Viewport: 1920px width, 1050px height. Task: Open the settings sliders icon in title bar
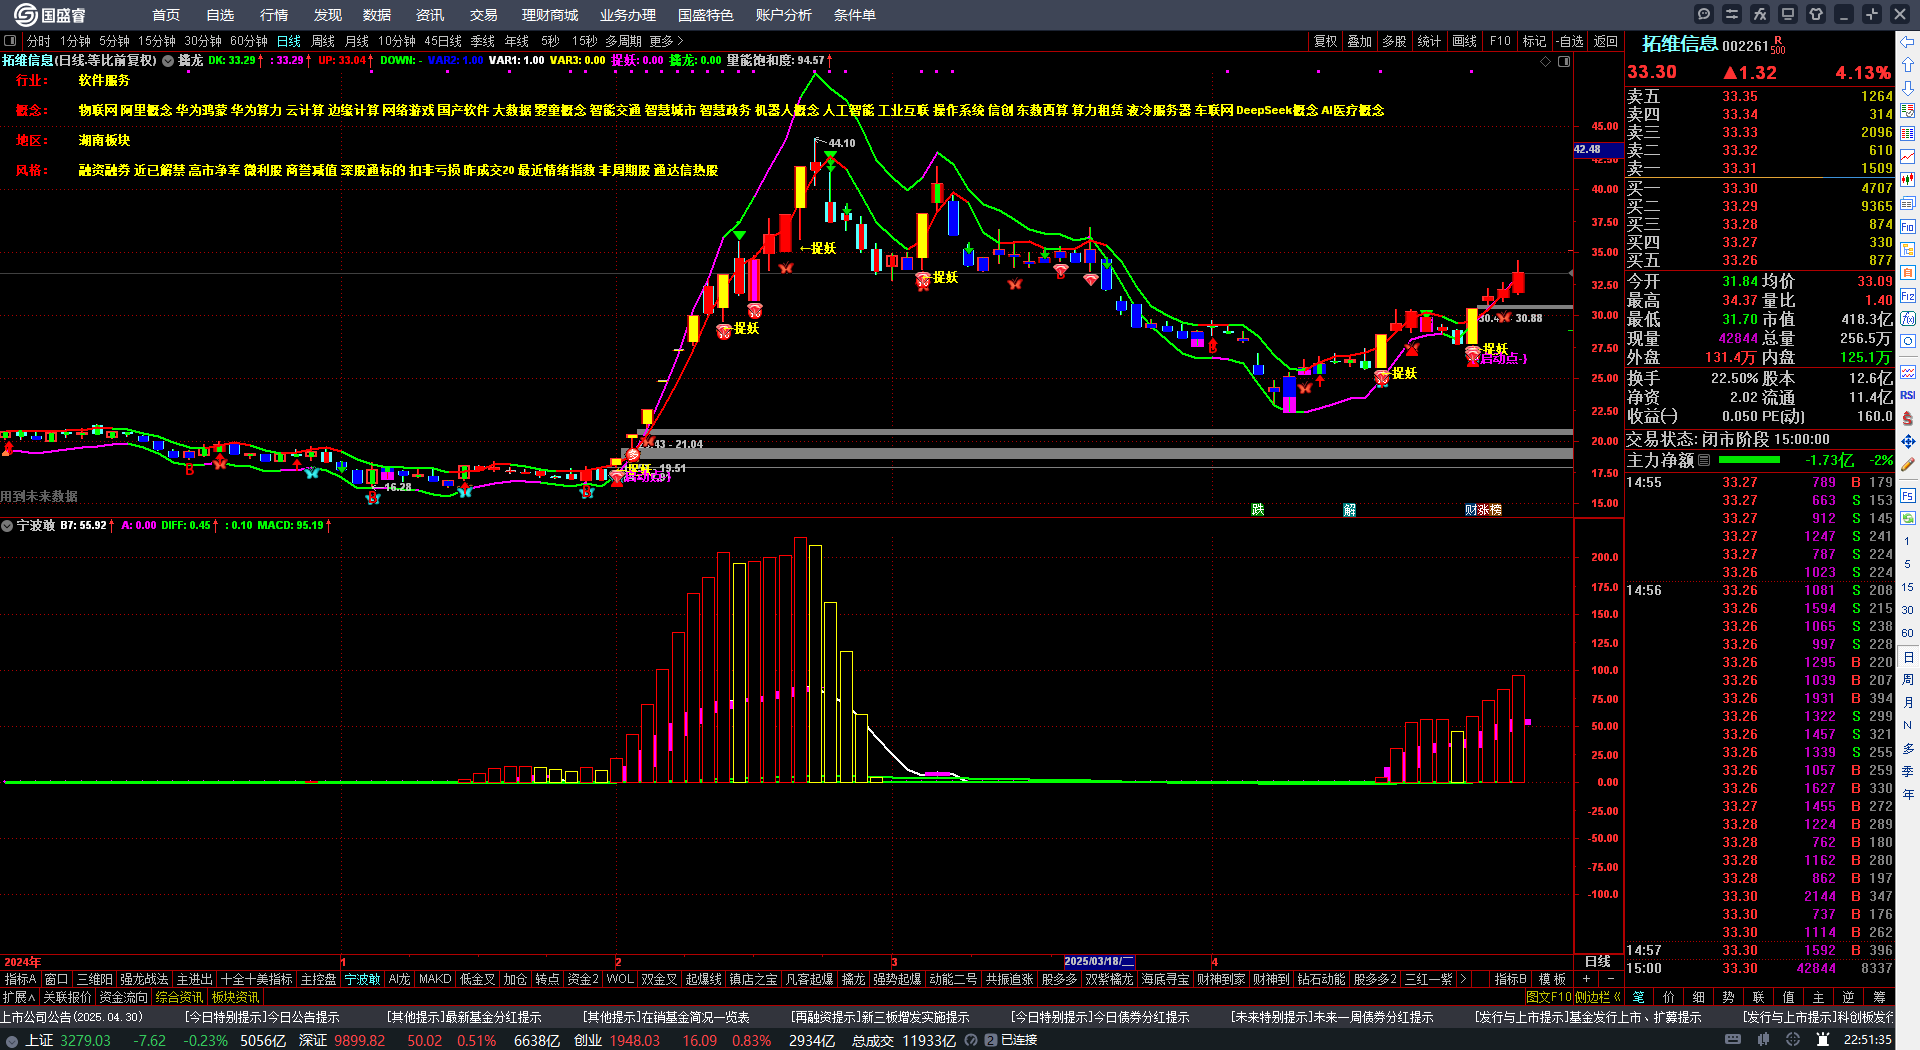1732,14
